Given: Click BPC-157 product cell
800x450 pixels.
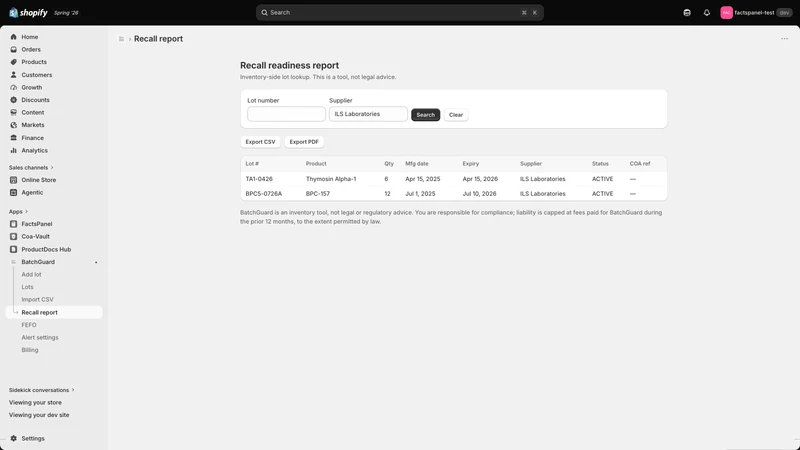Looking at the screenshot, I should (318, 194).
